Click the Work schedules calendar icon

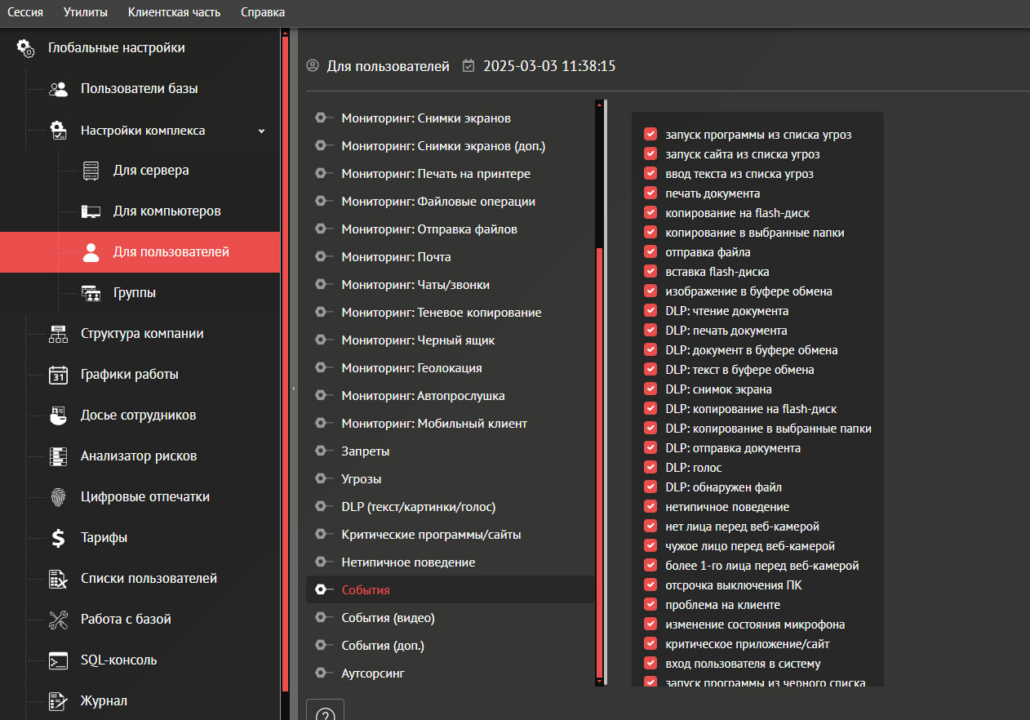[59, 375]
